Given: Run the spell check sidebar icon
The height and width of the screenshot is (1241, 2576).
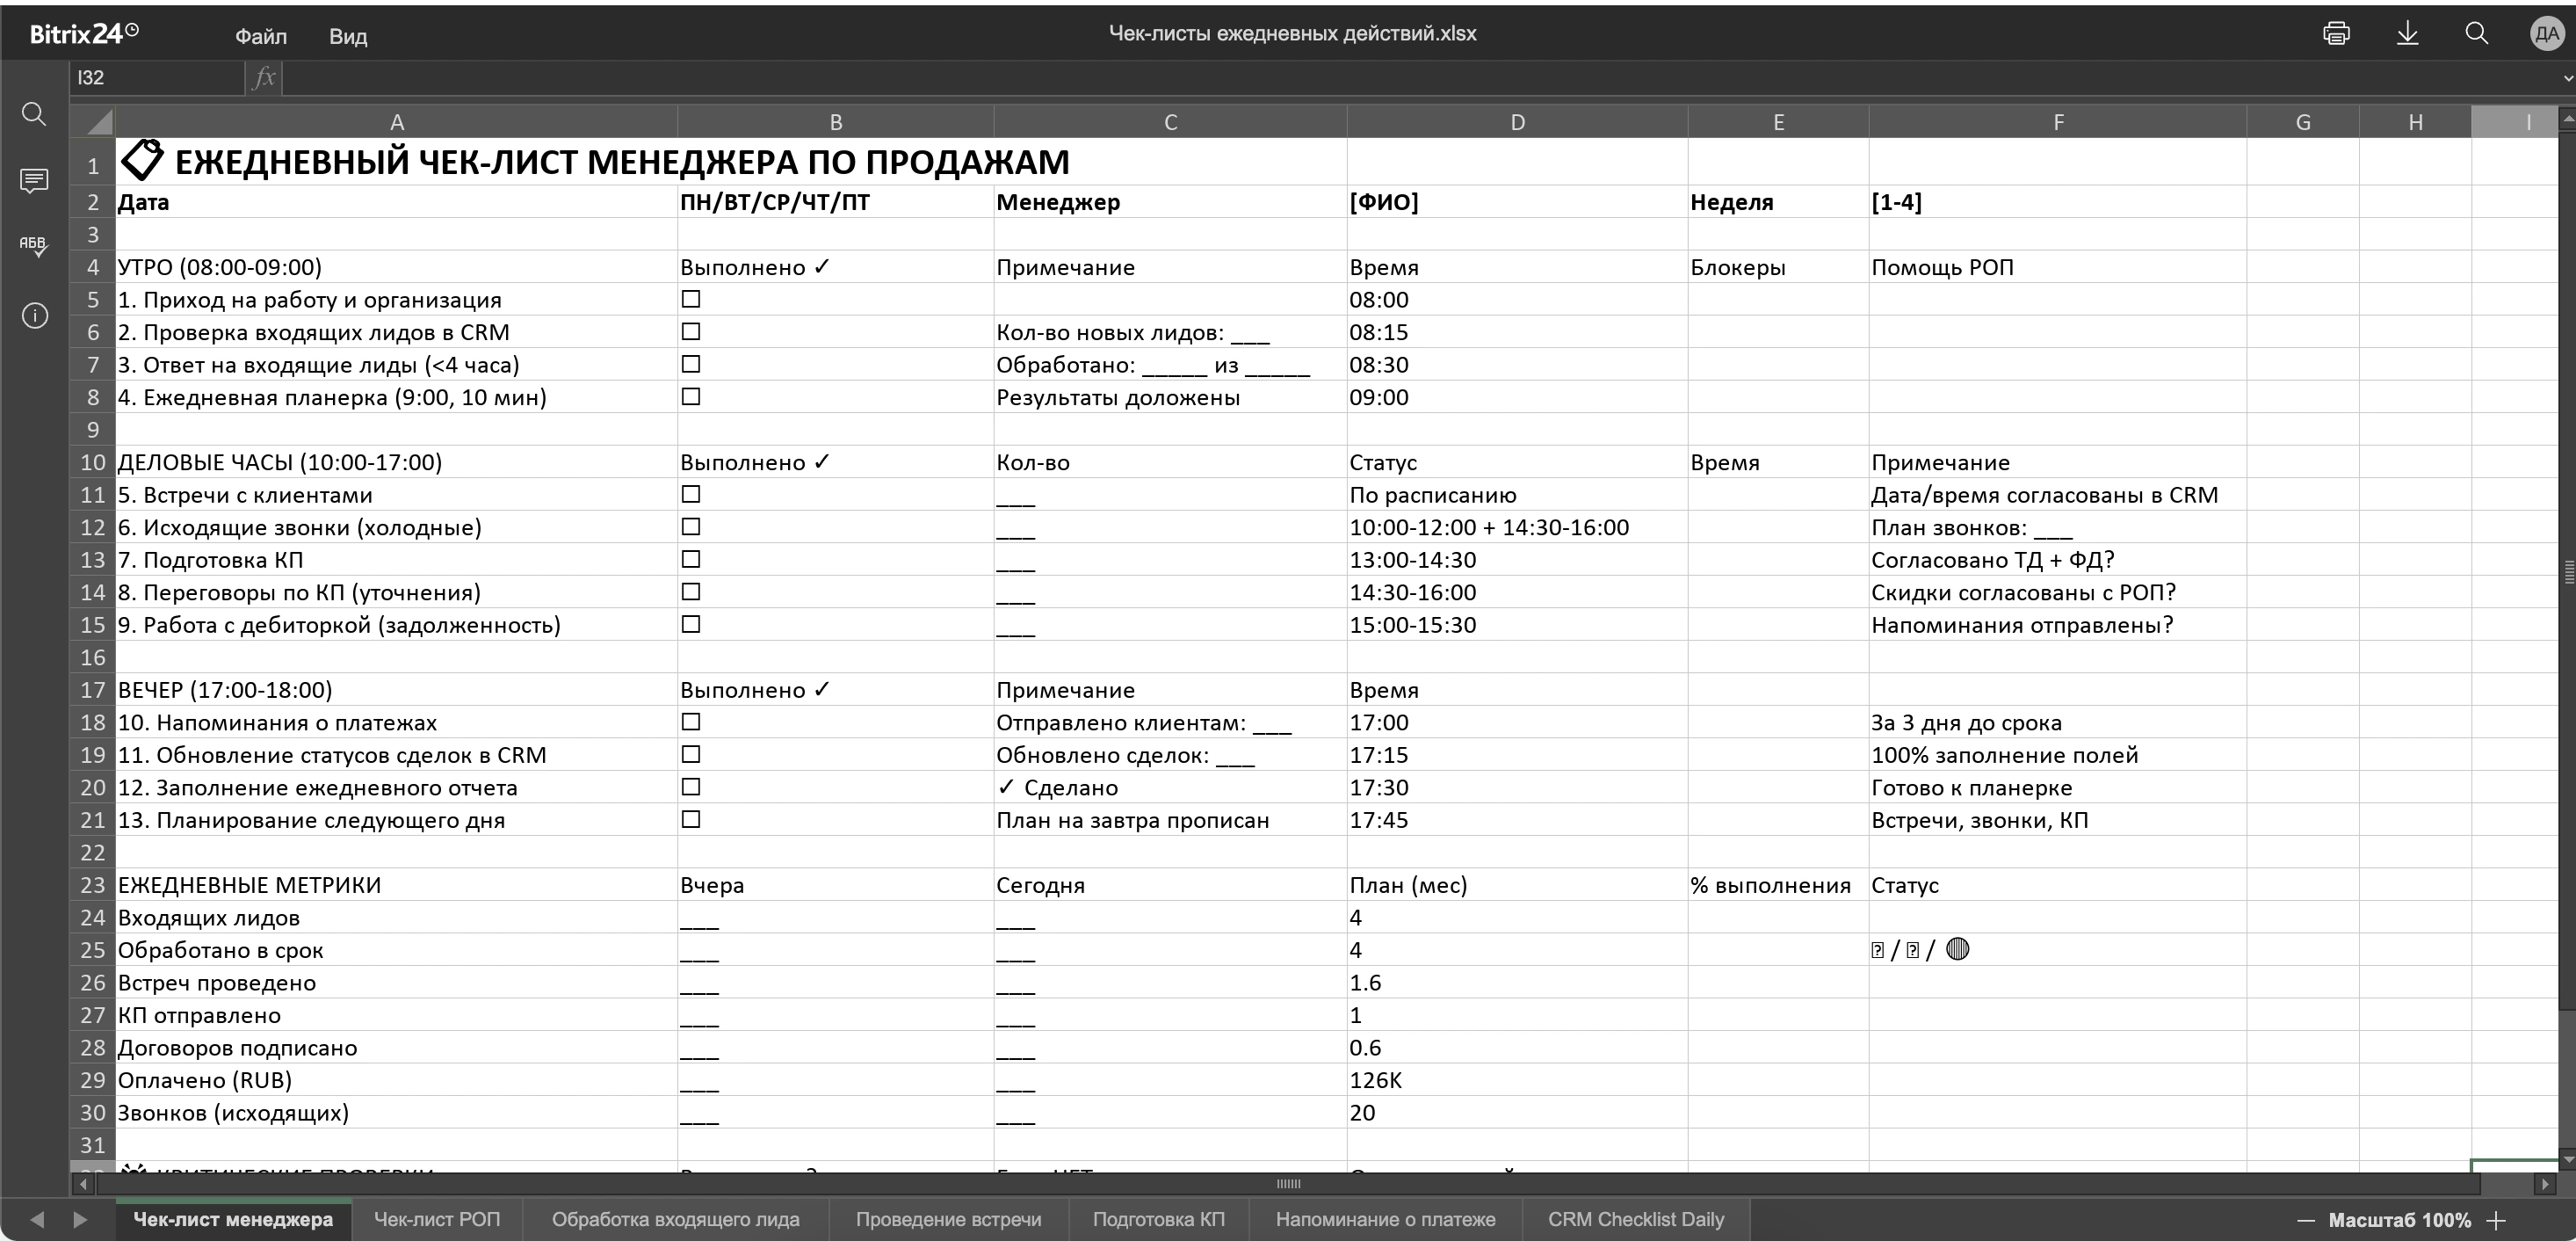Looking at the screenshot, I should (34, 246).
